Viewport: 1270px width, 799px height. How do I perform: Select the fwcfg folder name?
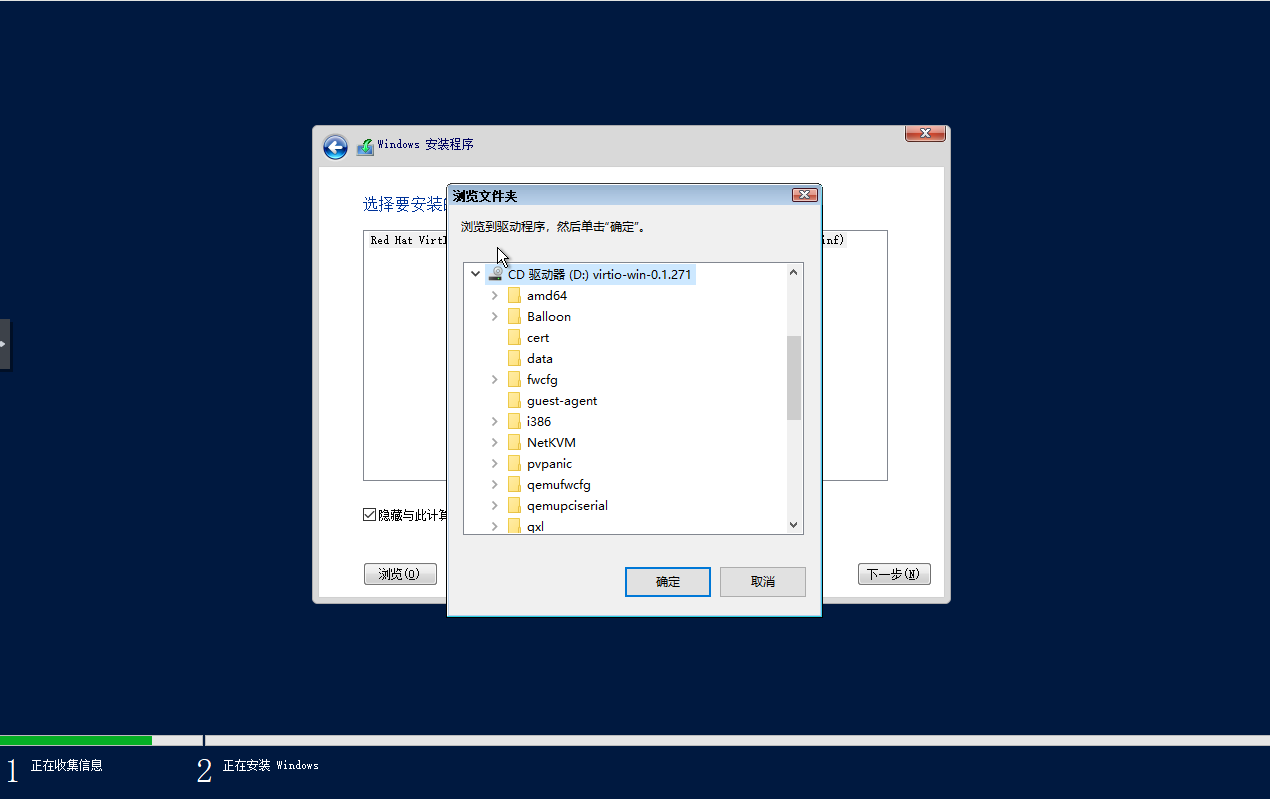[x=542, y=380]
